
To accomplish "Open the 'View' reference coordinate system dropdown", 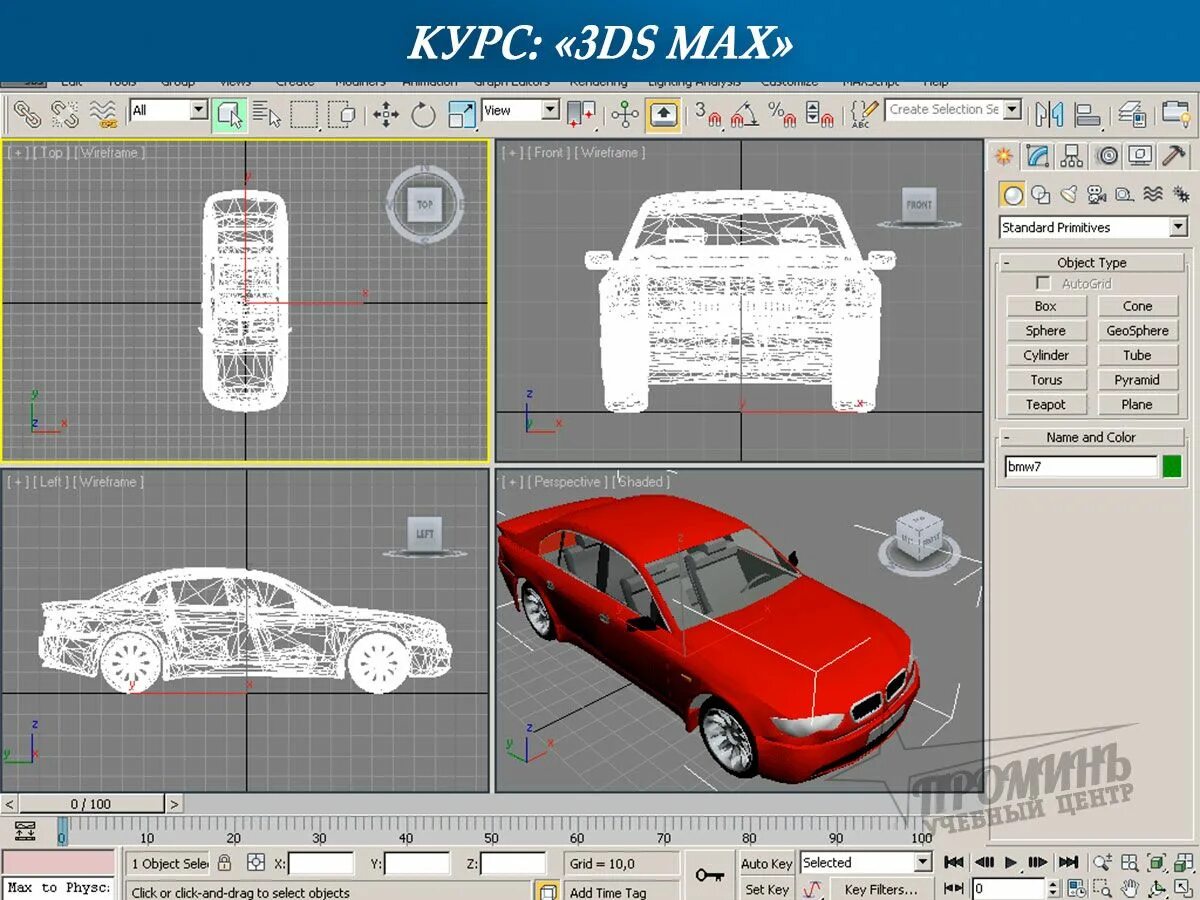I will coord(520,110).
